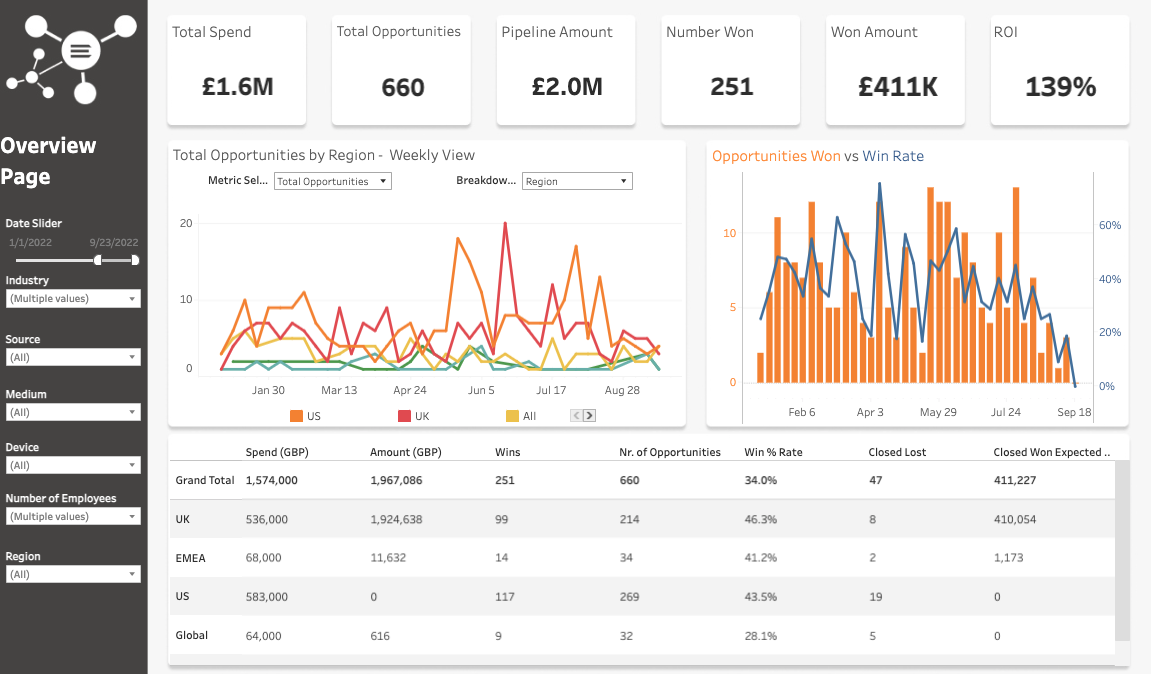Click previous arrow in region legend
This screenshot has height=674, width=1151.
(577, 415)
